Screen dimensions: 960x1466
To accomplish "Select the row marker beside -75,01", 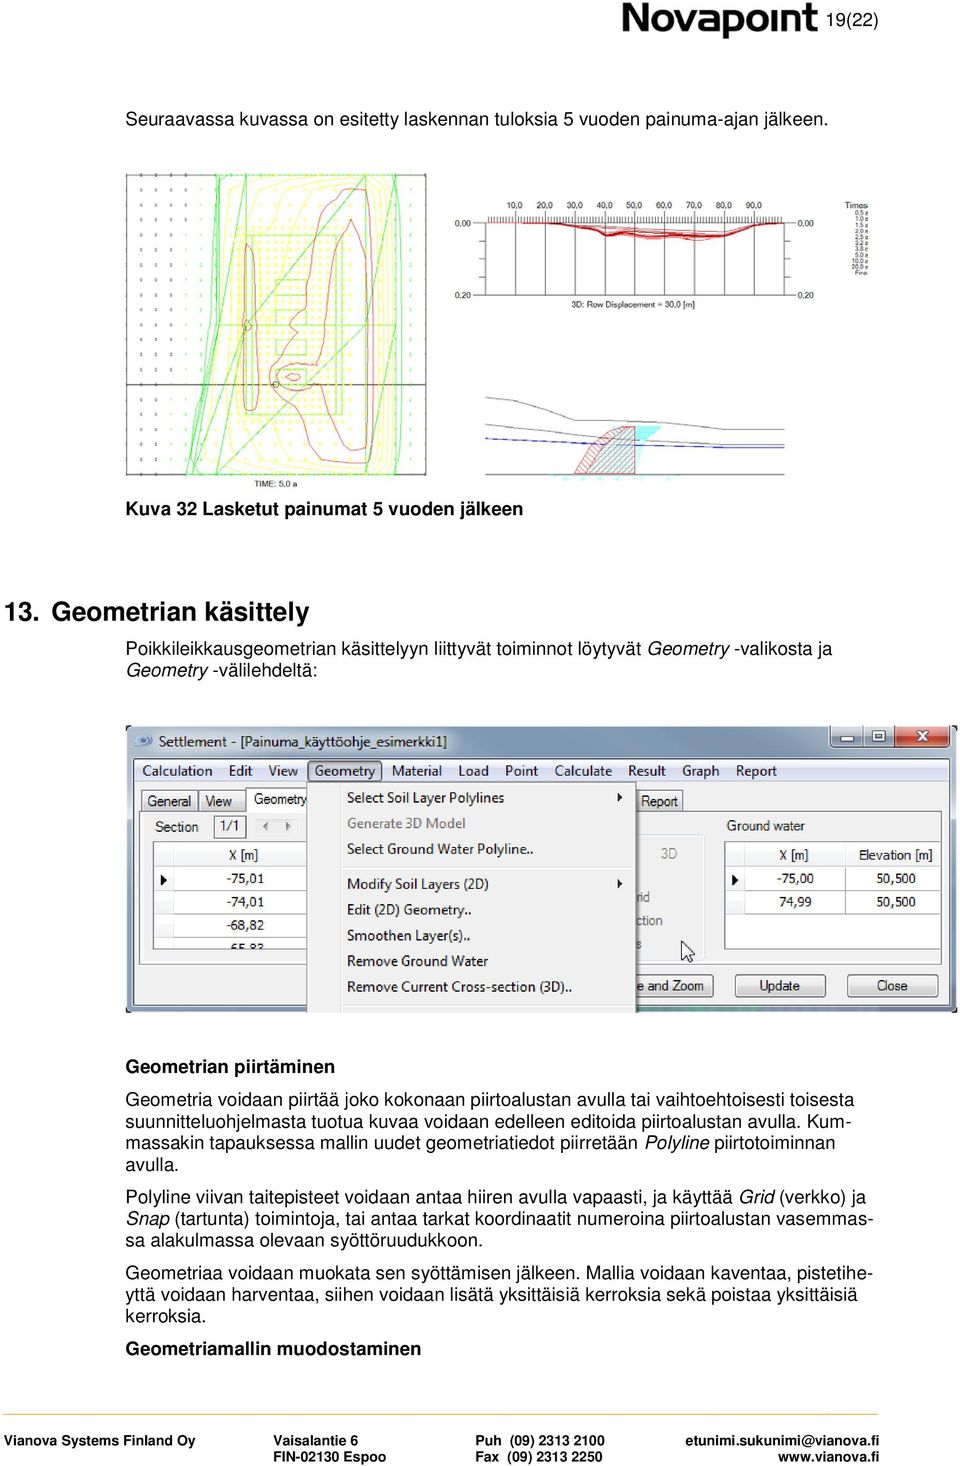I will (163, 879).
